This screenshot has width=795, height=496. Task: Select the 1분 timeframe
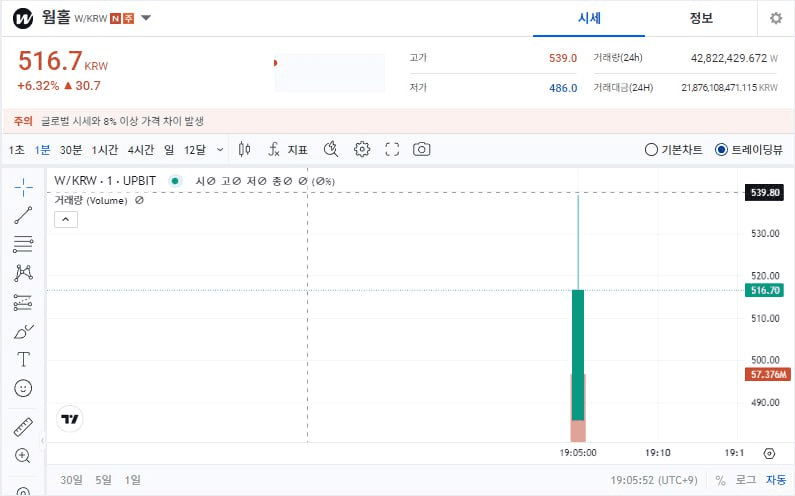(42, 150)
